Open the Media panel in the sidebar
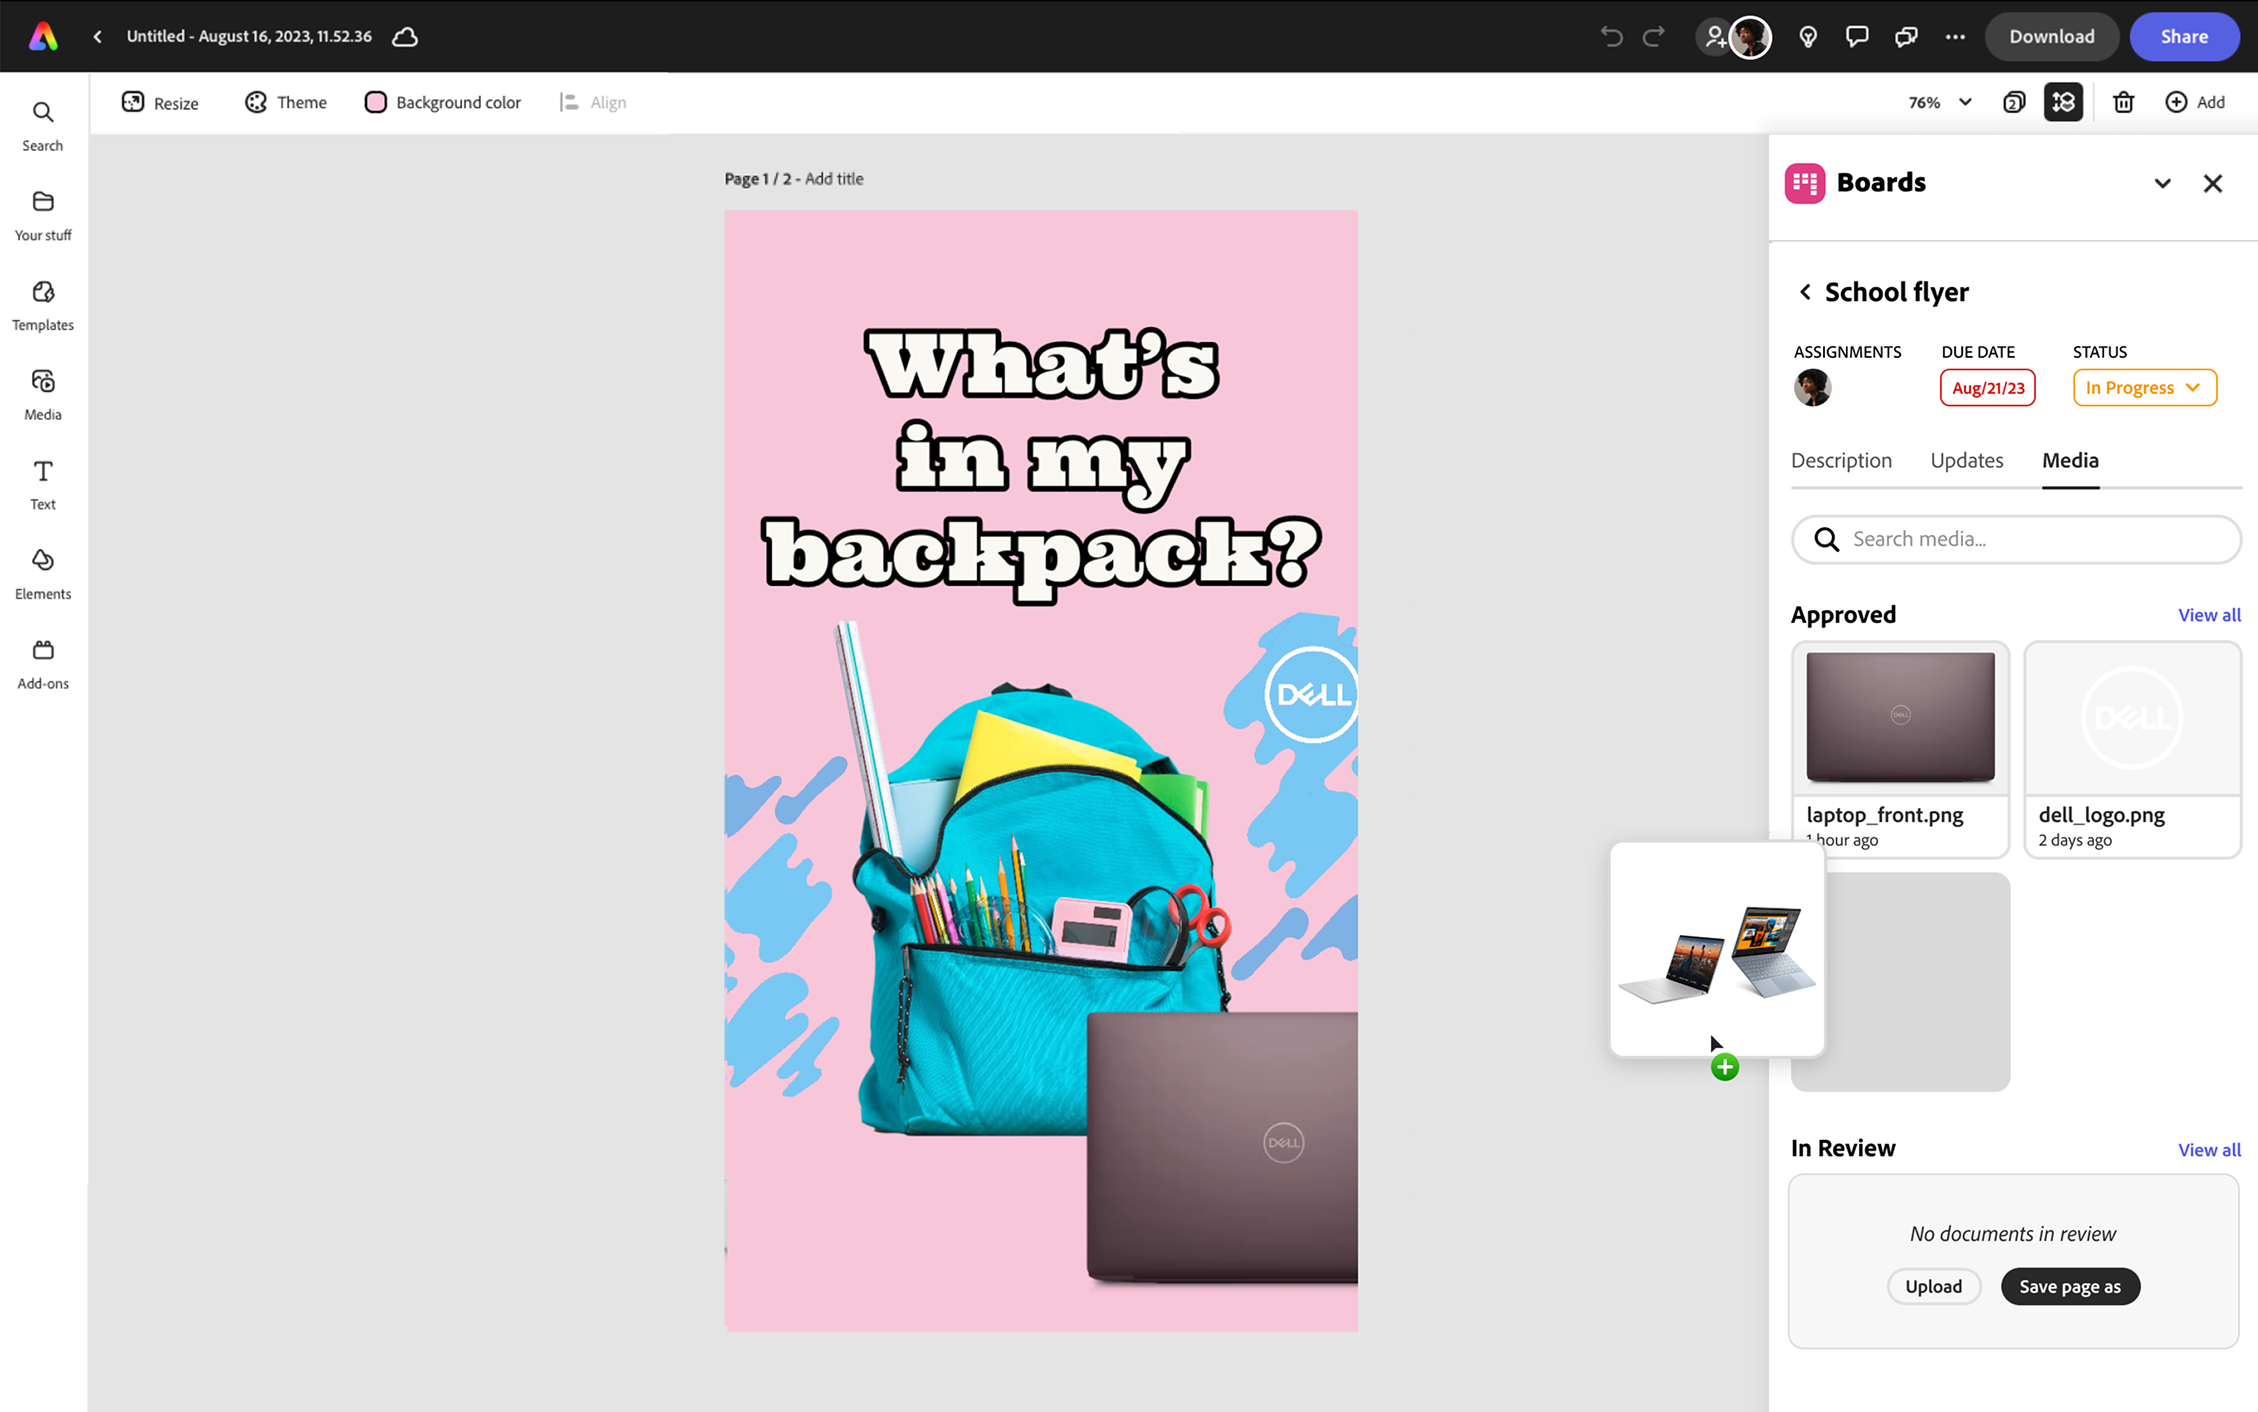The width and height of the screenshot is (2258, 1412). click(x=42, y=393)
